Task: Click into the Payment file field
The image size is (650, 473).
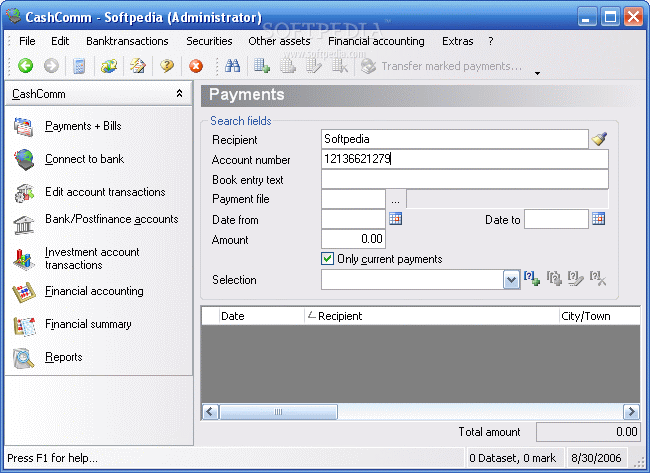Action: click(x=353, y=199)
